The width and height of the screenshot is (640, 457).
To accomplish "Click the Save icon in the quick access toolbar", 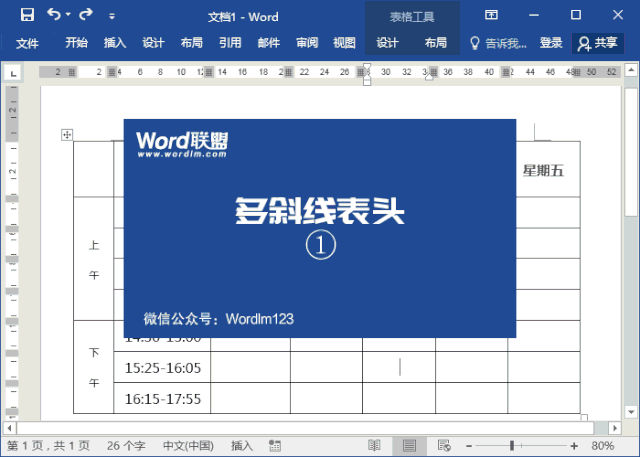I will click(x=27, y=15).
